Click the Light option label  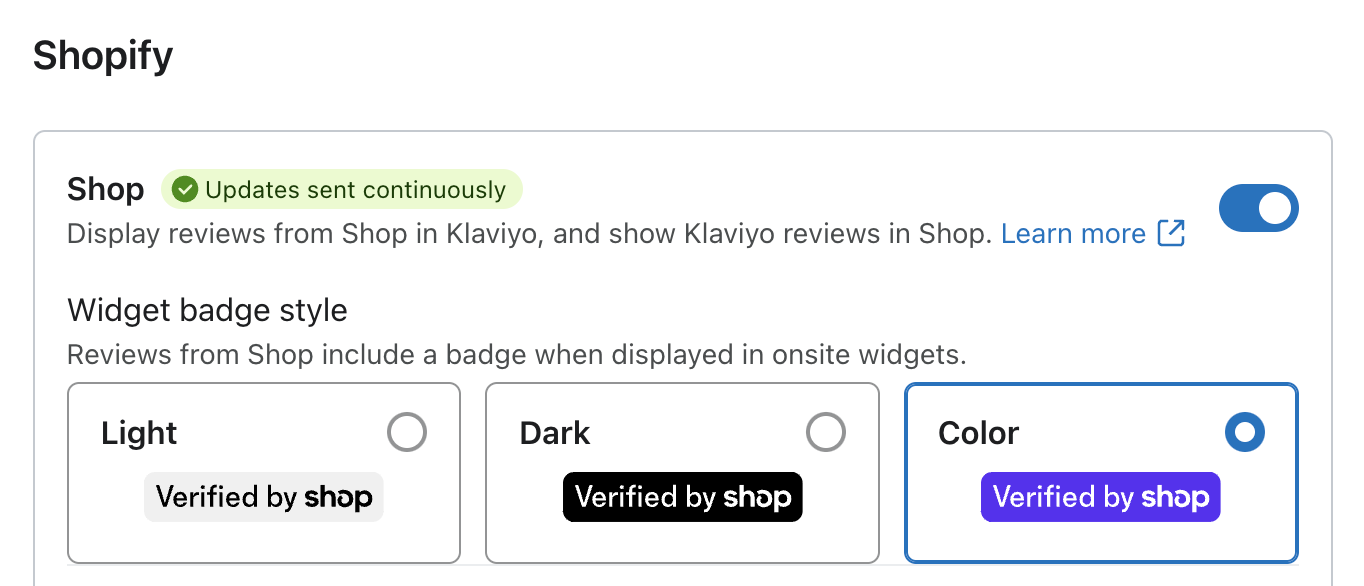pyautogui.click(x=139, y=433)
